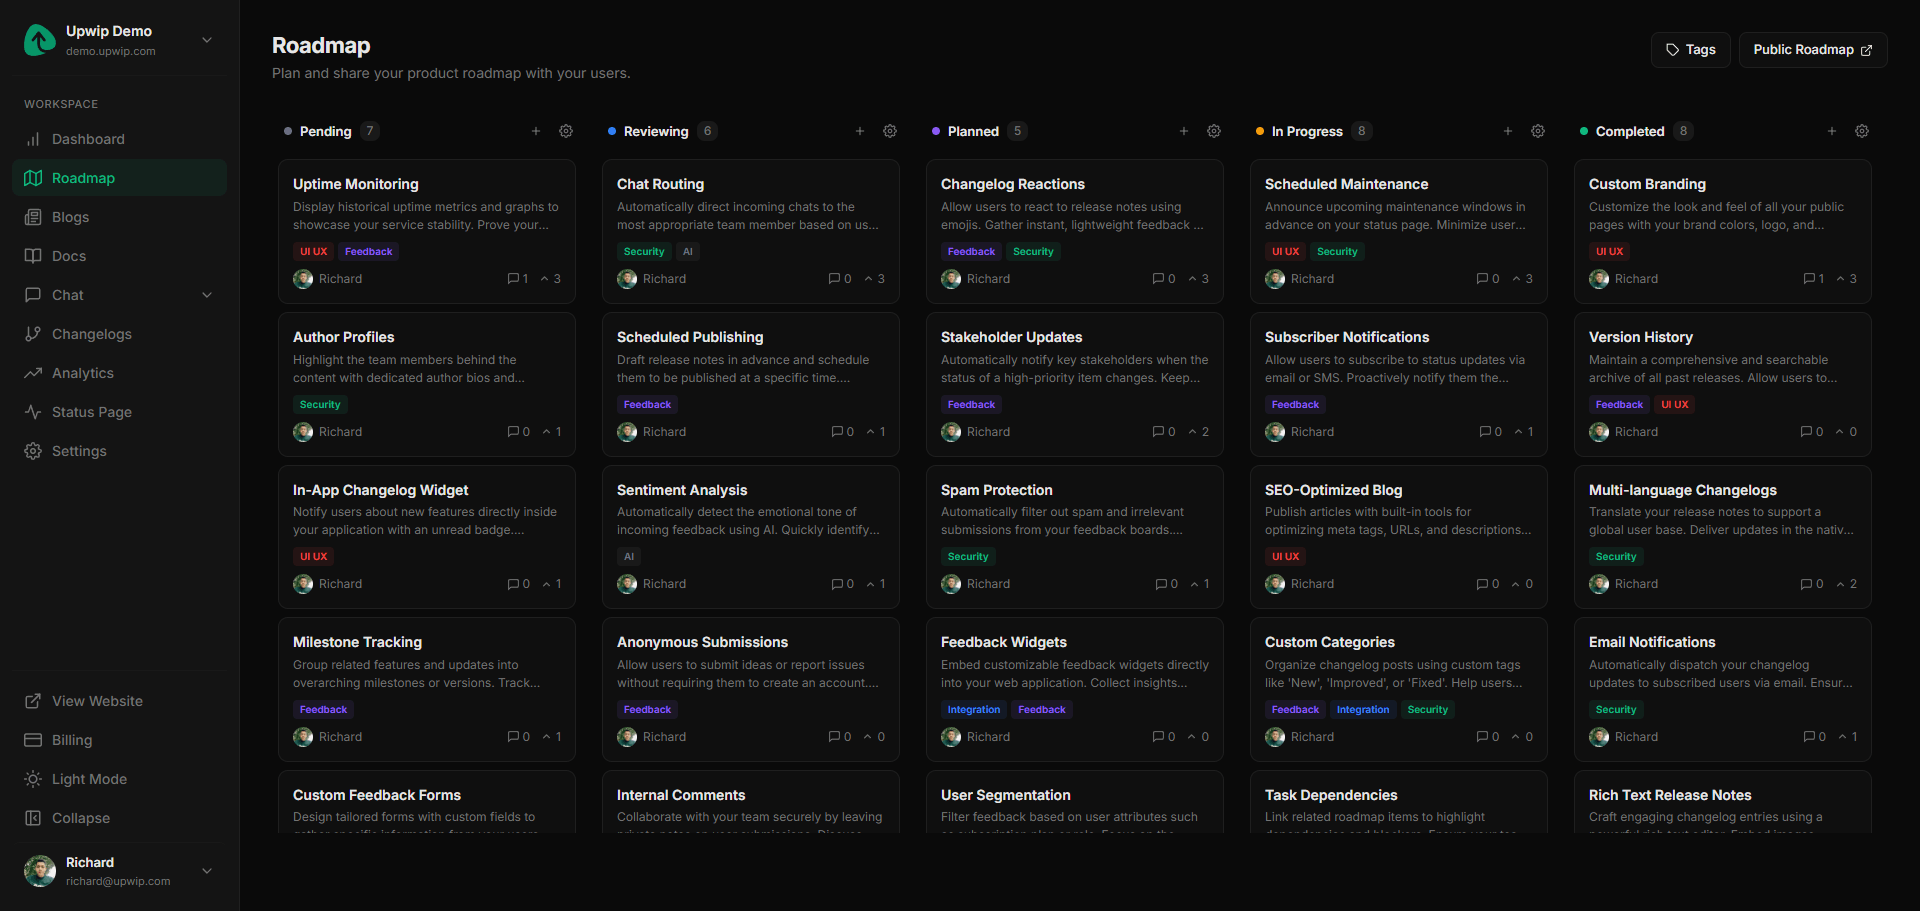The width and height of the screenshot is (1920, 911).
Task: Click Feedback tag on Version History card
Action: (x=1619, y=405)
